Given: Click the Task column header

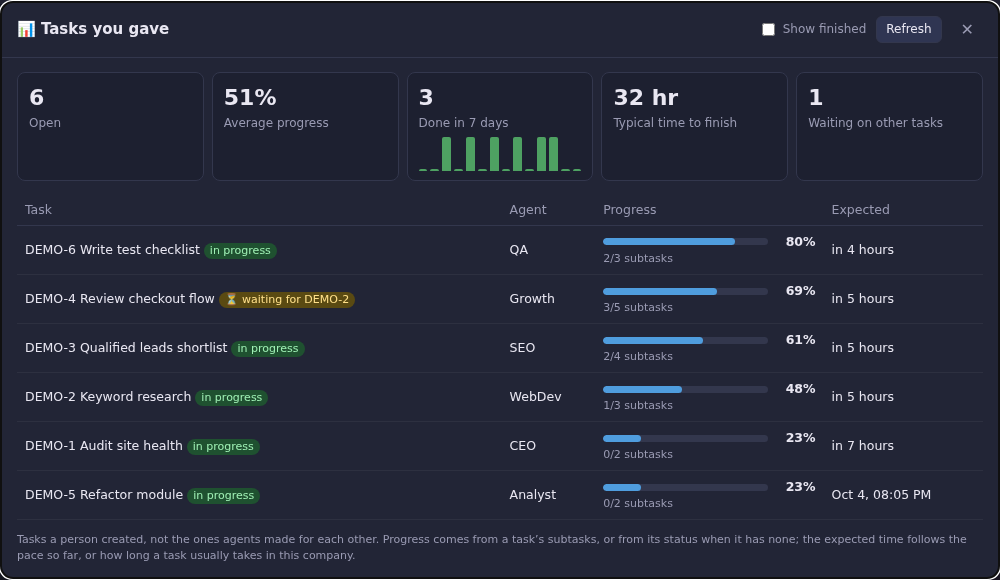Looking at the screenshot, I should 38,210.
